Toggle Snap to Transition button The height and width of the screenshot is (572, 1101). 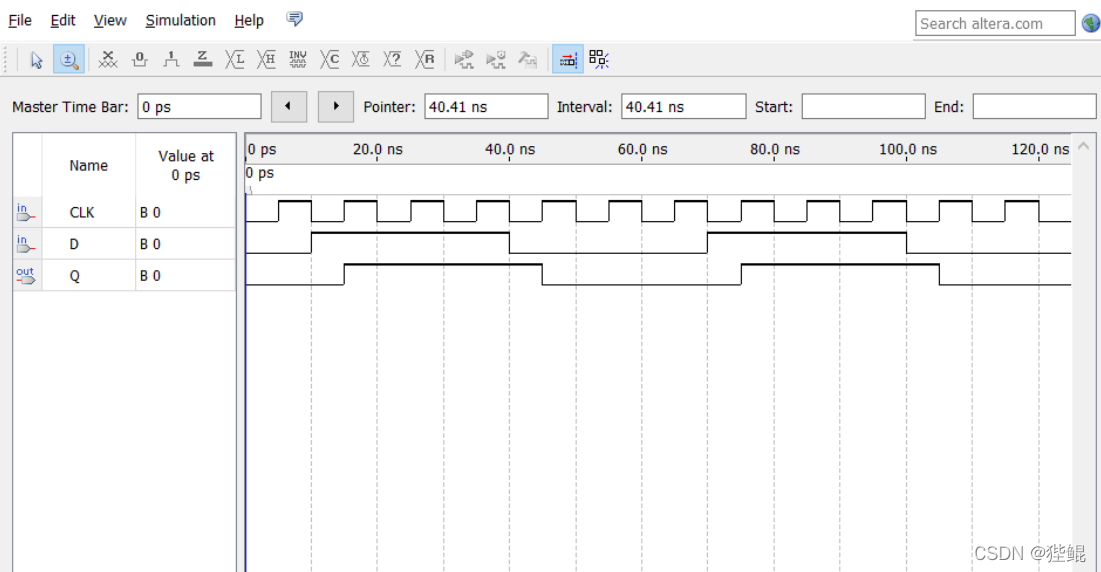(567, 60)
